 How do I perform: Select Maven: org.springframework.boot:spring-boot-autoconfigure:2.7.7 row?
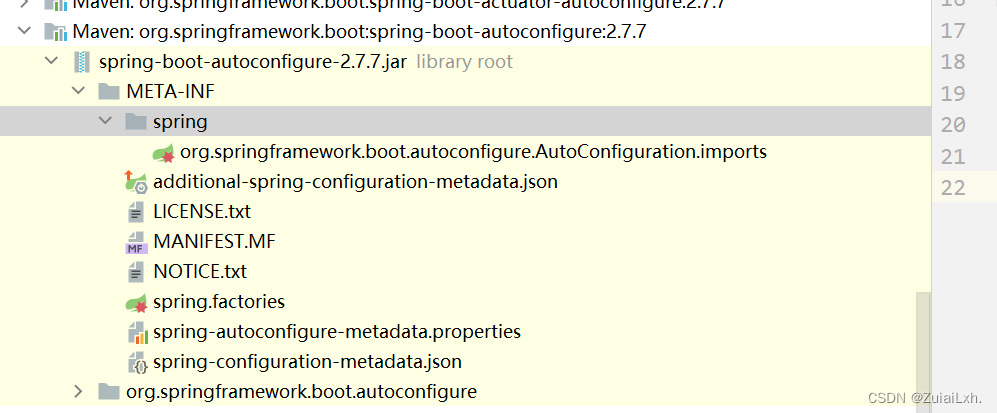[x=465, y=31]
